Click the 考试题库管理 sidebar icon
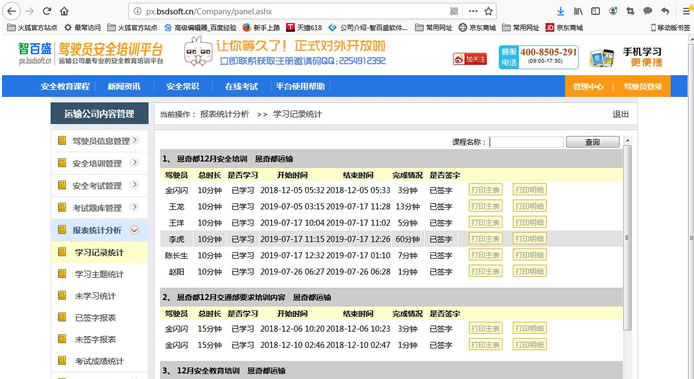 coord(62,207)
